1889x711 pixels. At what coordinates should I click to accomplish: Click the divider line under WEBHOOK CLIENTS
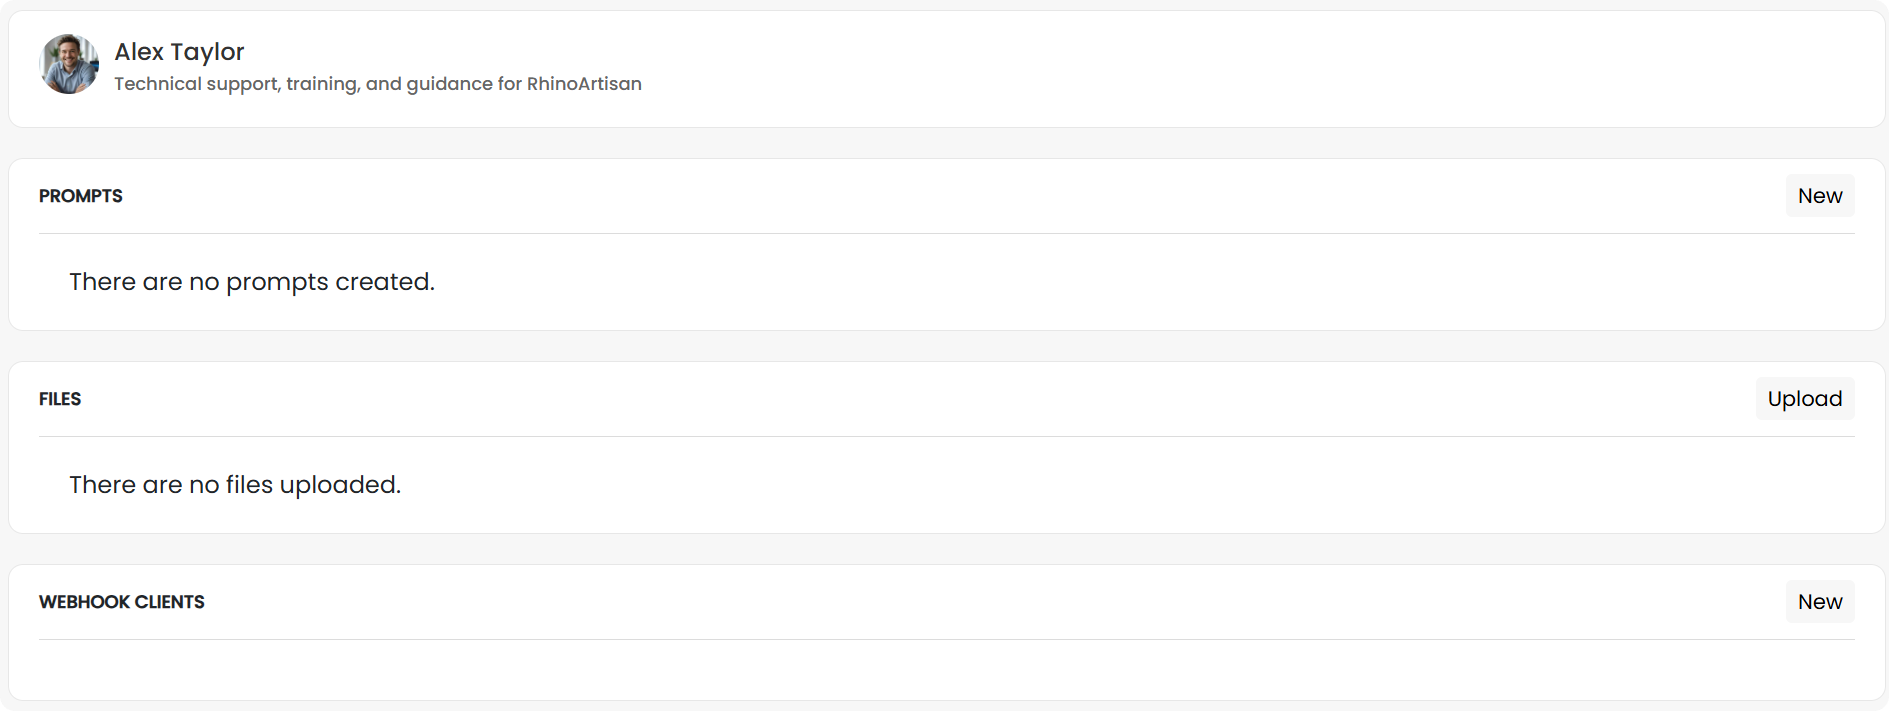(x=947, y=639)
